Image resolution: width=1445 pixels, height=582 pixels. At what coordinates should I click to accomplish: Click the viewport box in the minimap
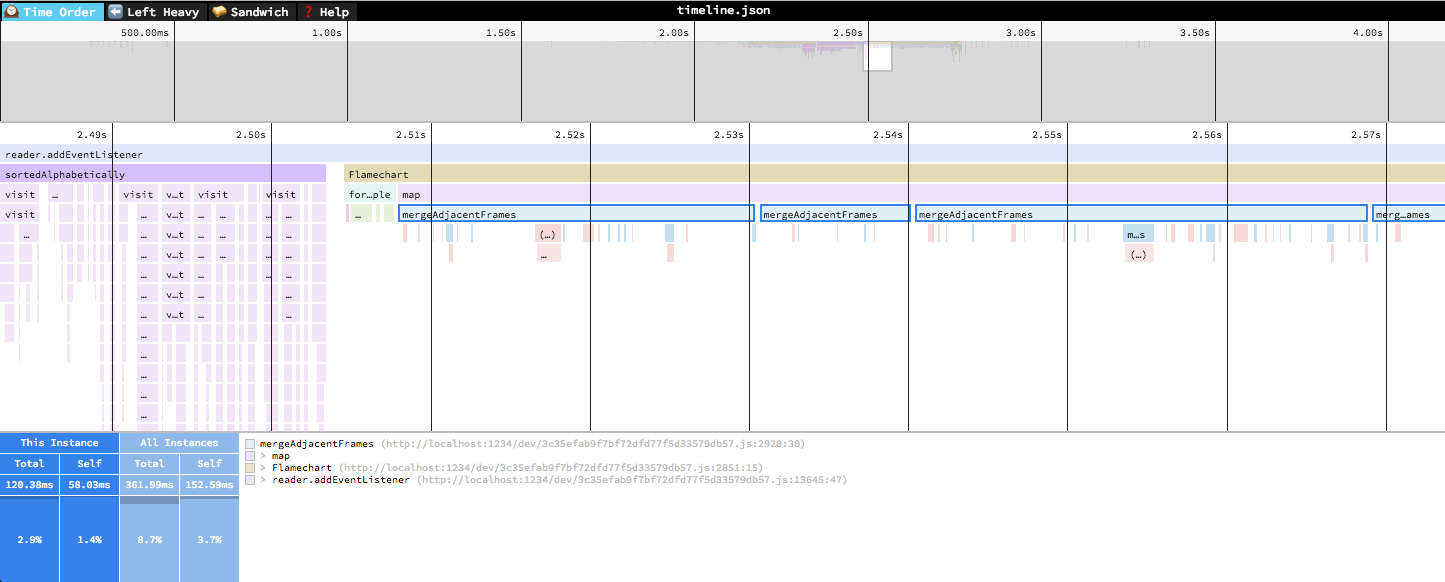[877, 57]
